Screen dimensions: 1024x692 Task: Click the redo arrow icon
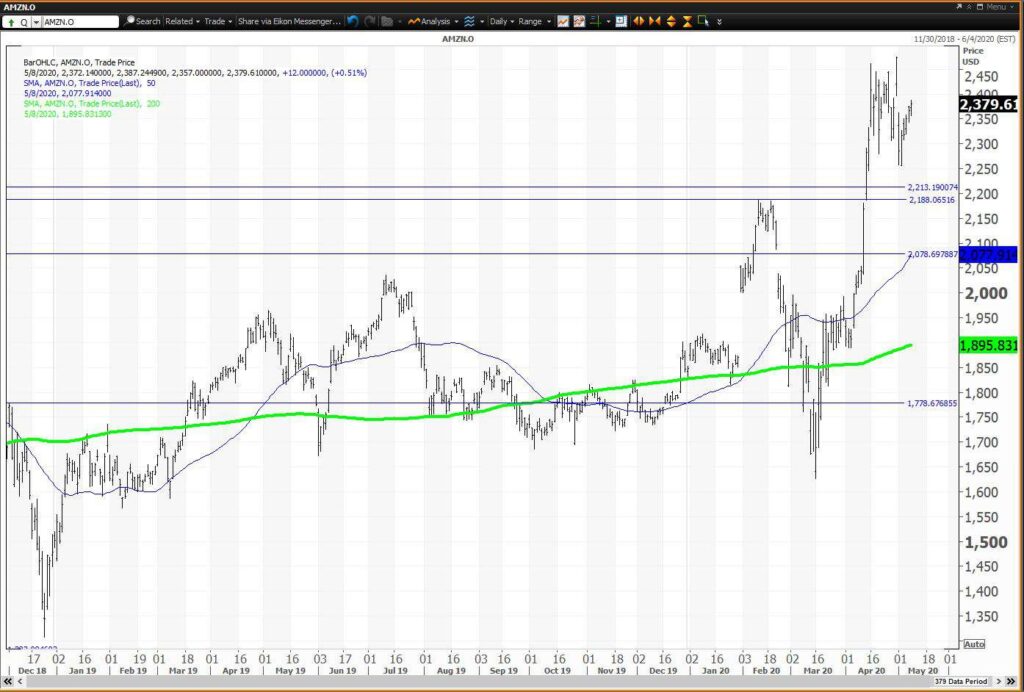point(370,21)
